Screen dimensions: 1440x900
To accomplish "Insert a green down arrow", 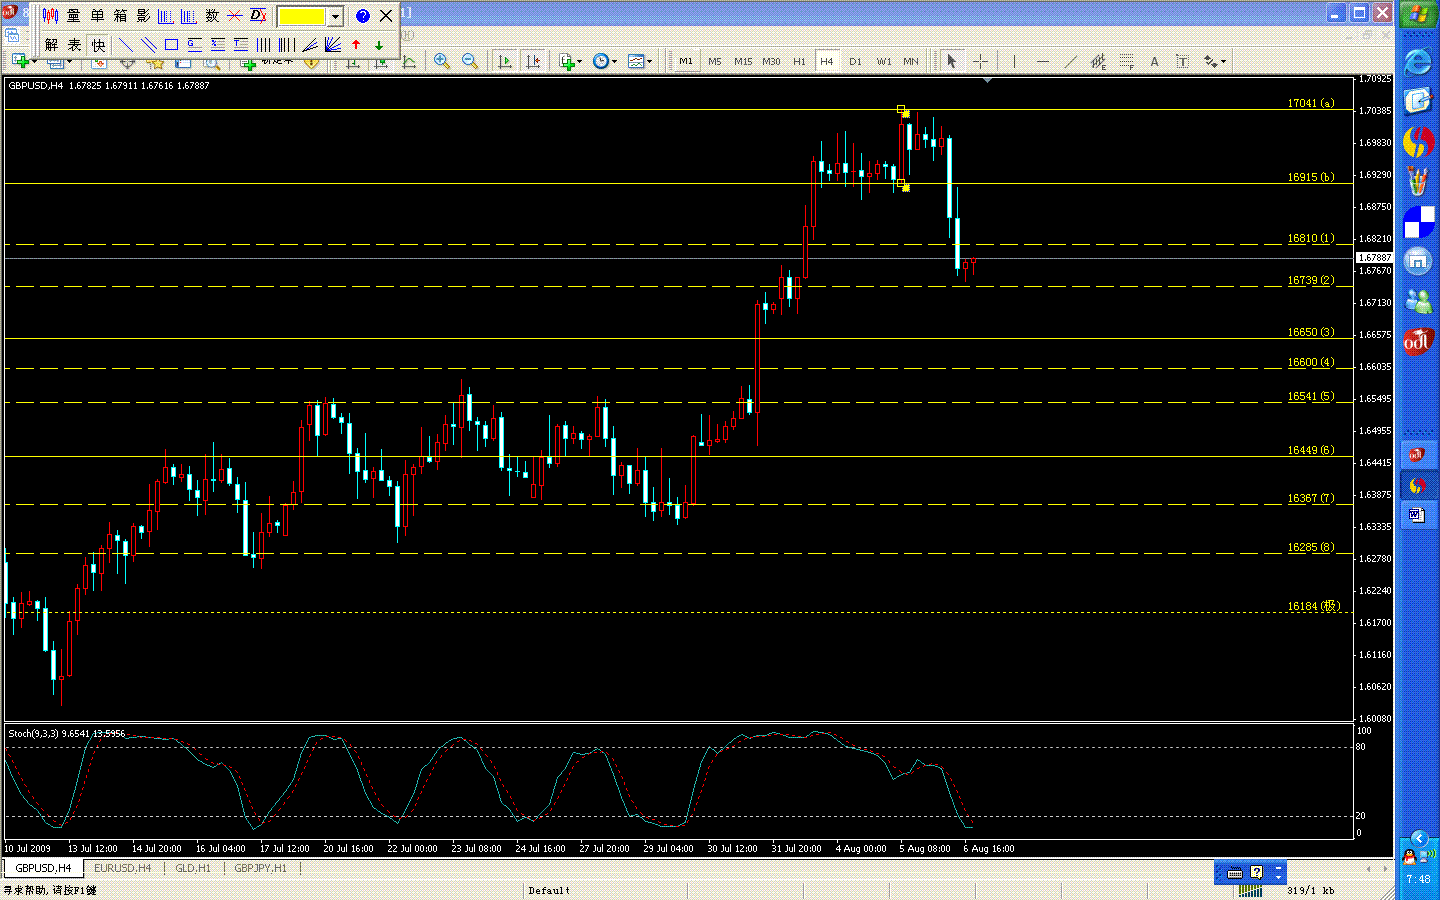I will [x=379, y=45].
